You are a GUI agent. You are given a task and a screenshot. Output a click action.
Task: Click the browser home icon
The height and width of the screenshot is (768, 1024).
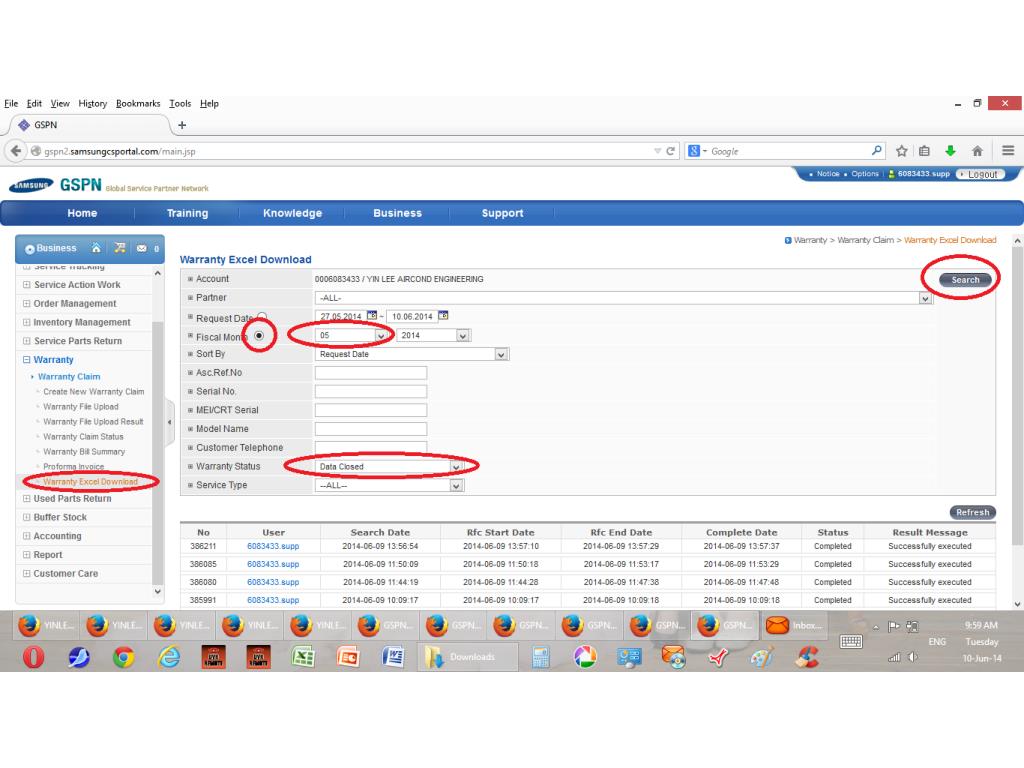[x=977, y=151]
